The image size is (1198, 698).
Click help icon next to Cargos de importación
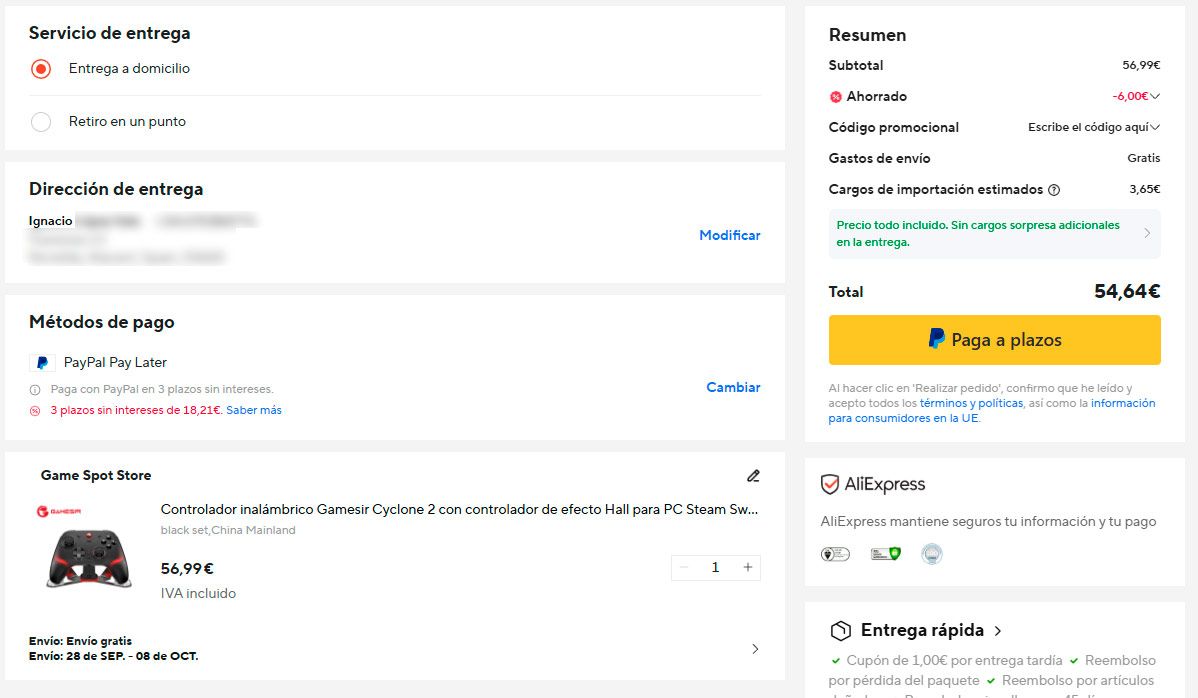coord(1054,190)
